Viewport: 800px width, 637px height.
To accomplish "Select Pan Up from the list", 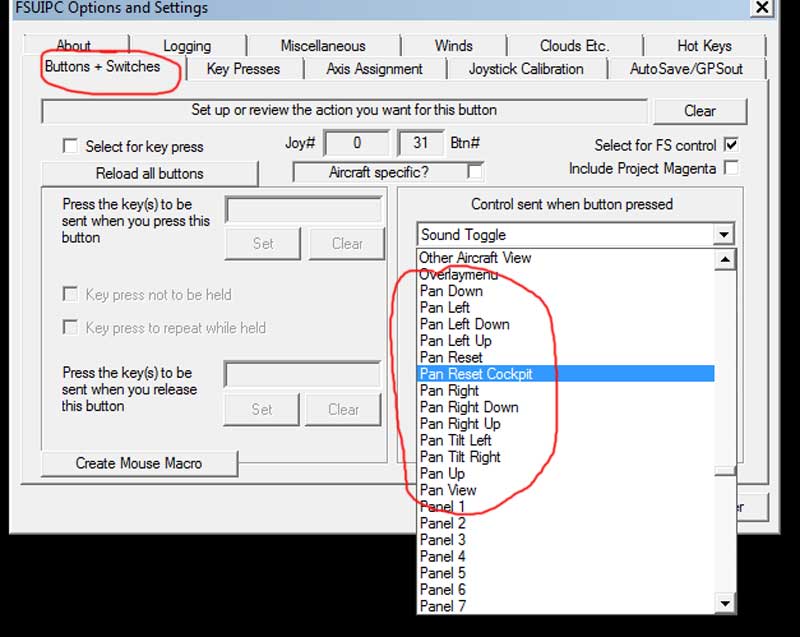I will pos(565,473).
